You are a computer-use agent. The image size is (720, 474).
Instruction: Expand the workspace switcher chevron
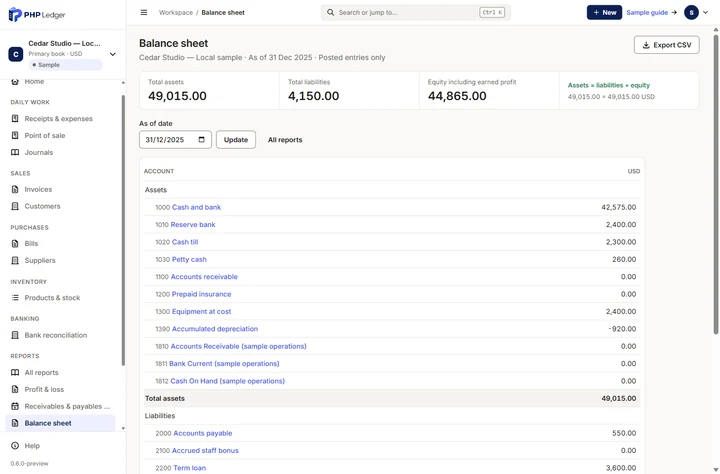[x=113, y=54]
